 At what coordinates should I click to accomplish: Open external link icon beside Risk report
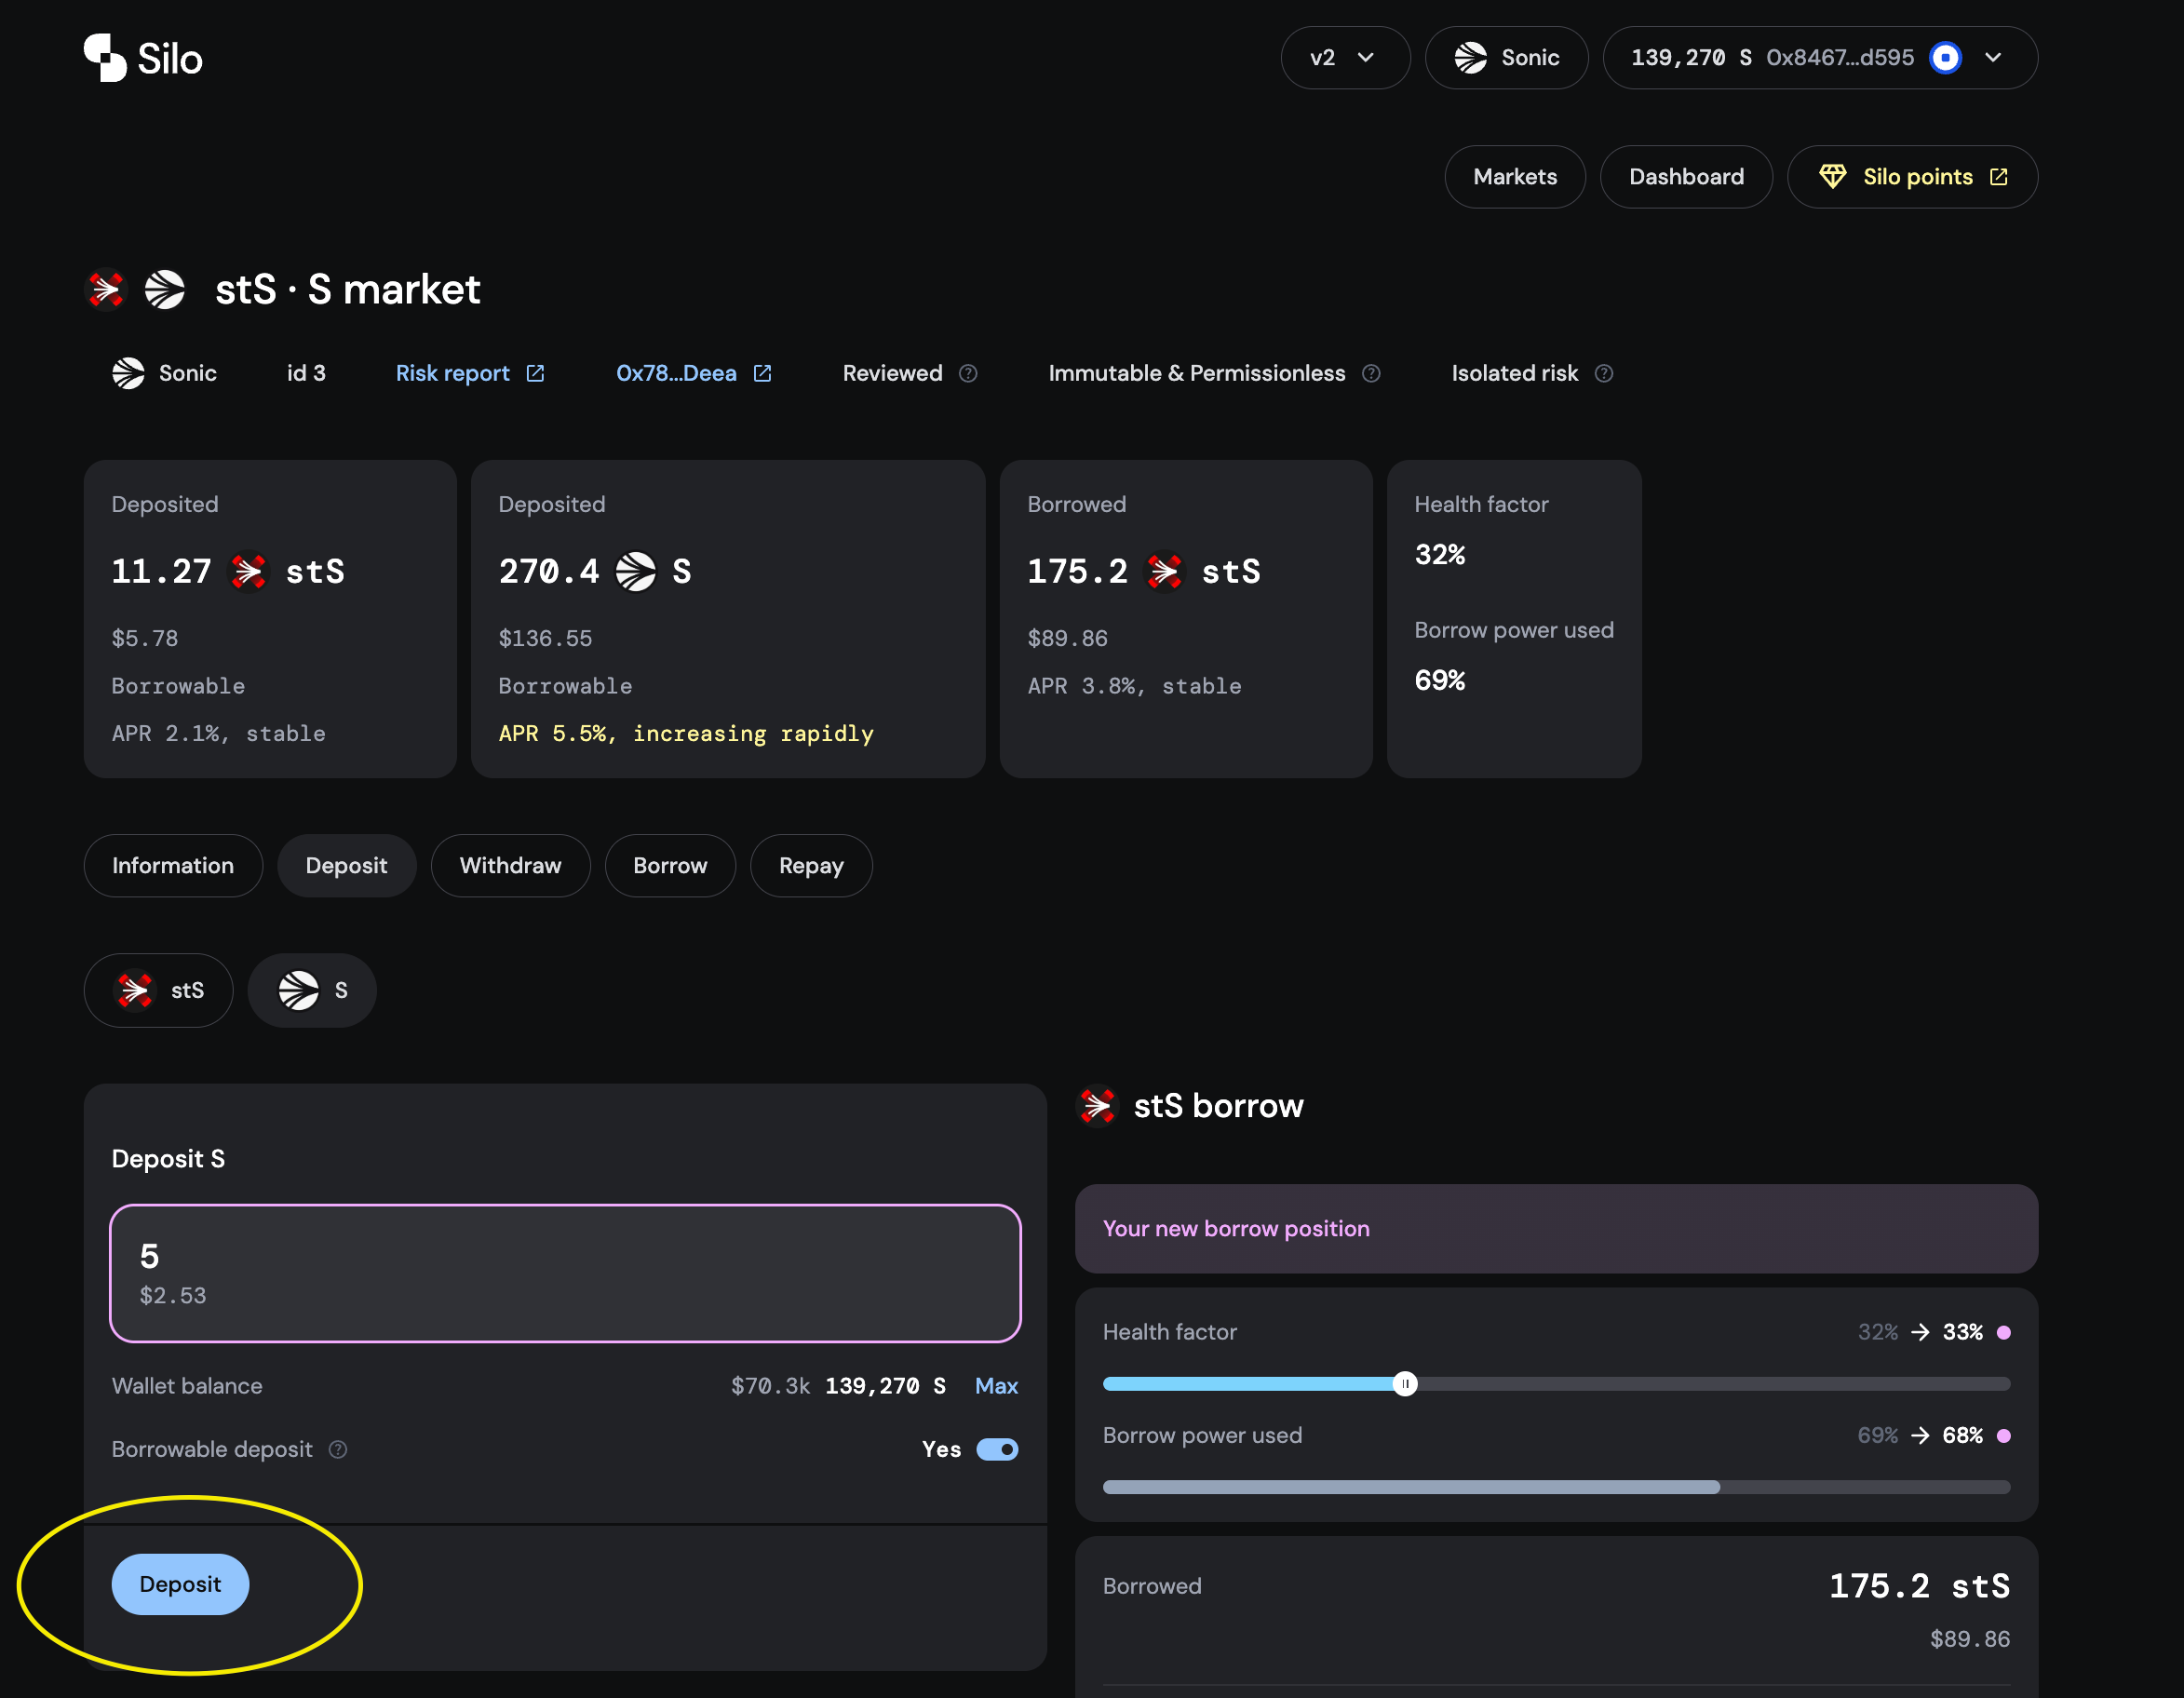pos(535,373)
